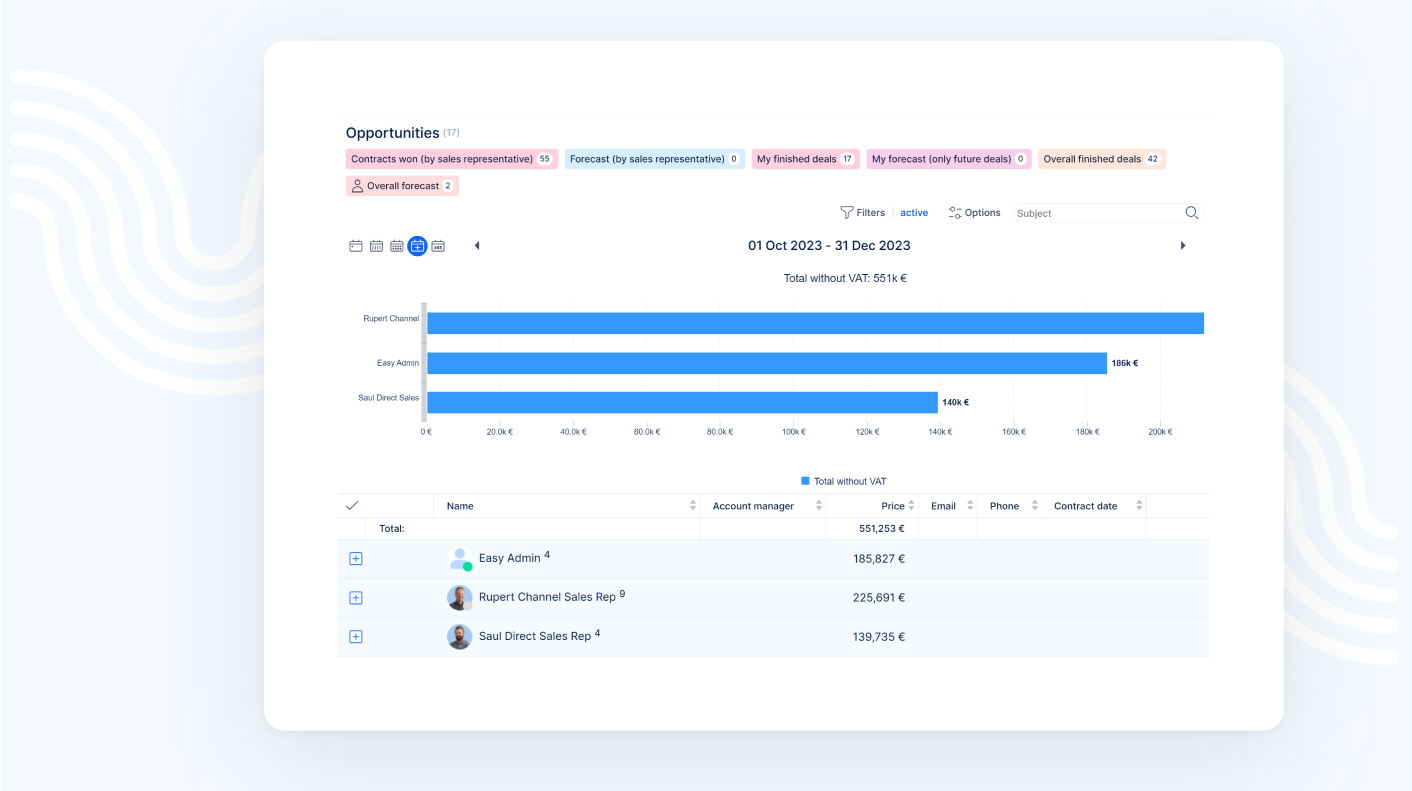Screen dimensions: 1412x791
Task: Toggle Total without VAT legend series
Action: [x=843, y=481]
